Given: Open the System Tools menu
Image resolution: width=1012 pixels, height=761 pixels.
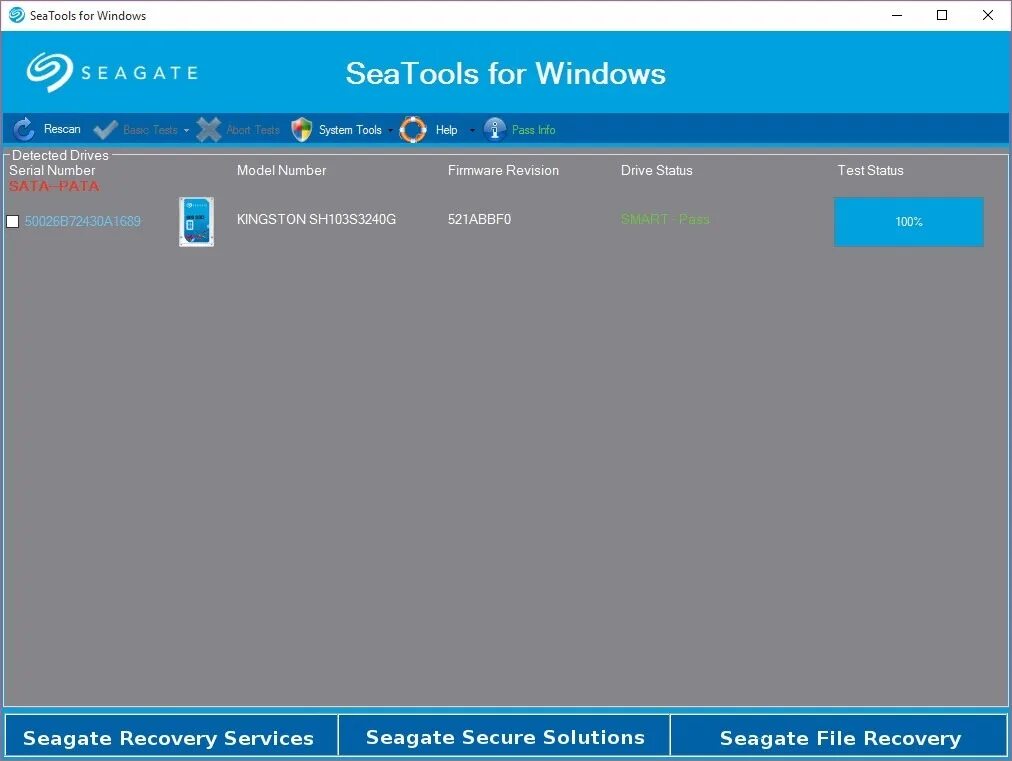Looking at the screenshot, I should click(x=350, y=130).
